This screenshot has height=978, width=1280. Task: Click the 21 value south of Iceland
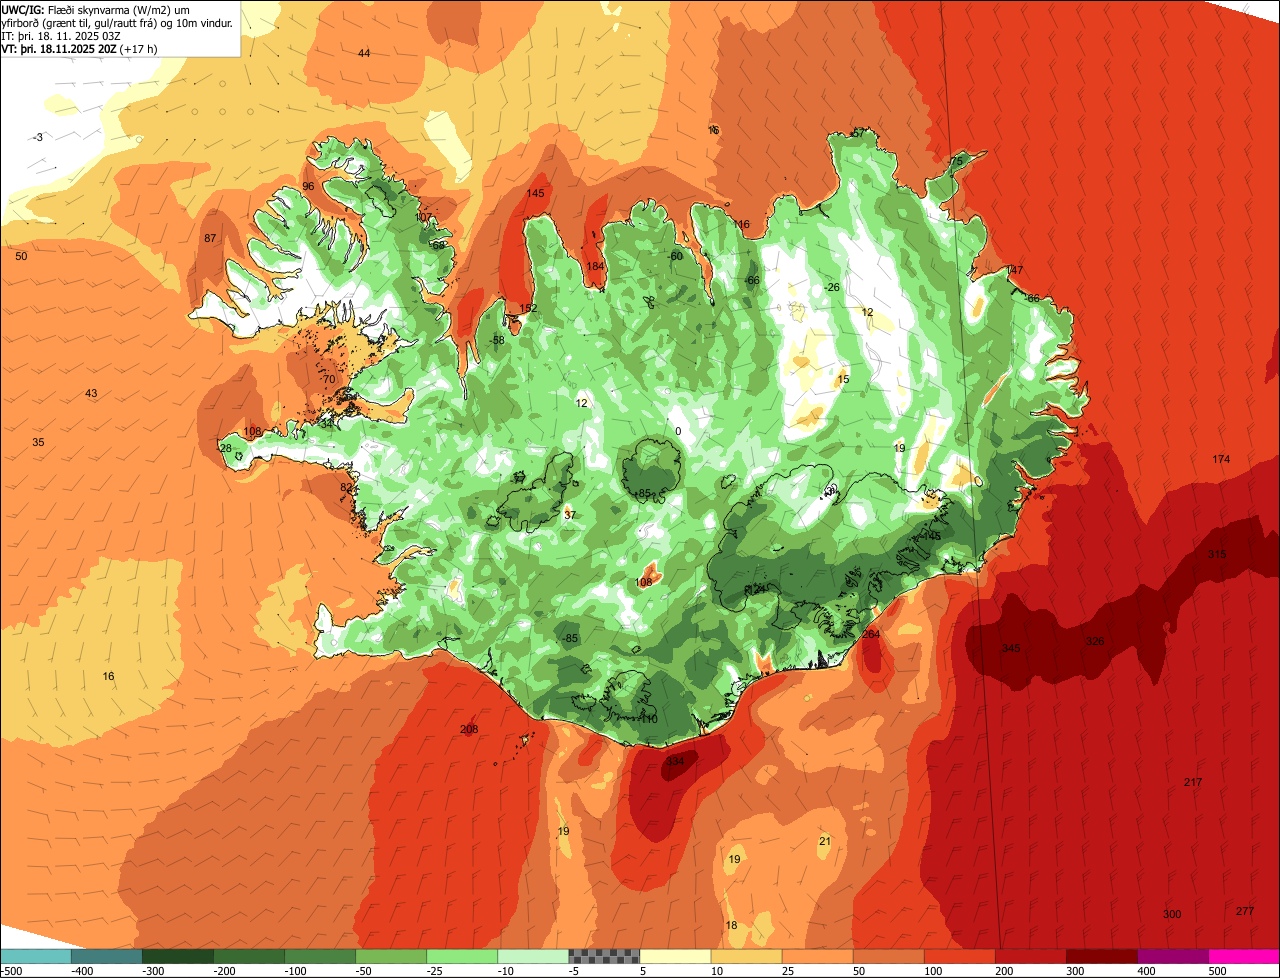(x=825, y=841)
